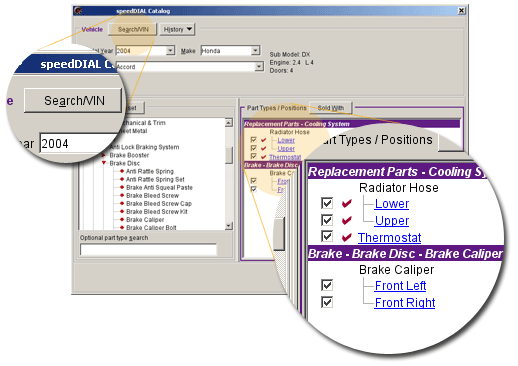Select Brake Anti Squeal Paste tree item

(x=159, y=187)
